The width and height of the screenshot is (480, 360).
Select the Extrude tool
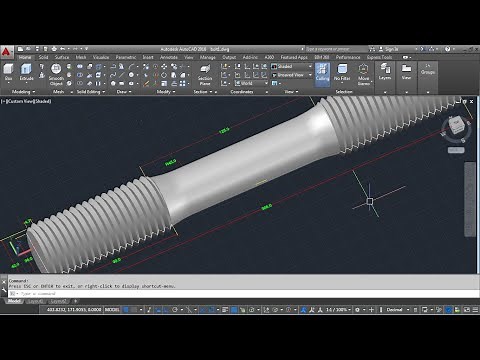26,72
